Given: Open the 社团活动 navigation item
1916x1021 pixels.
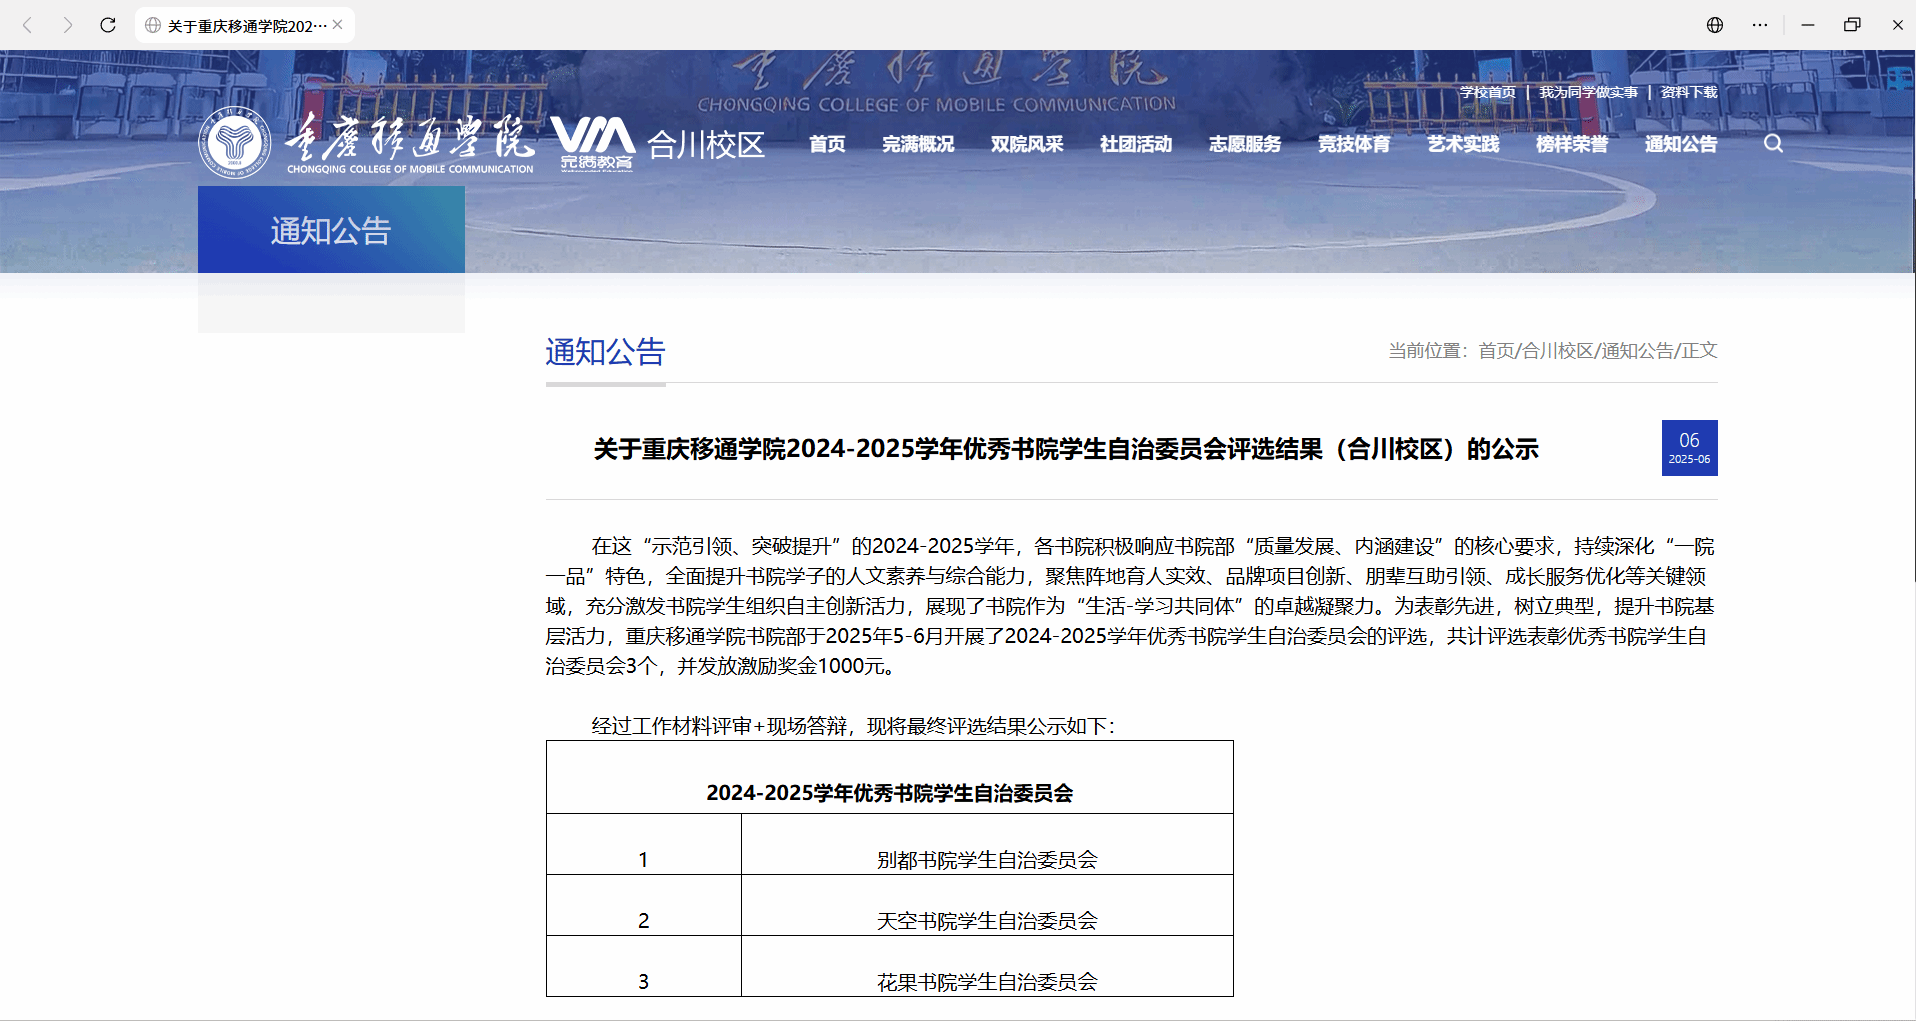Looking at the screenshot, I should pyautogui.click(x=1136, y=144).
